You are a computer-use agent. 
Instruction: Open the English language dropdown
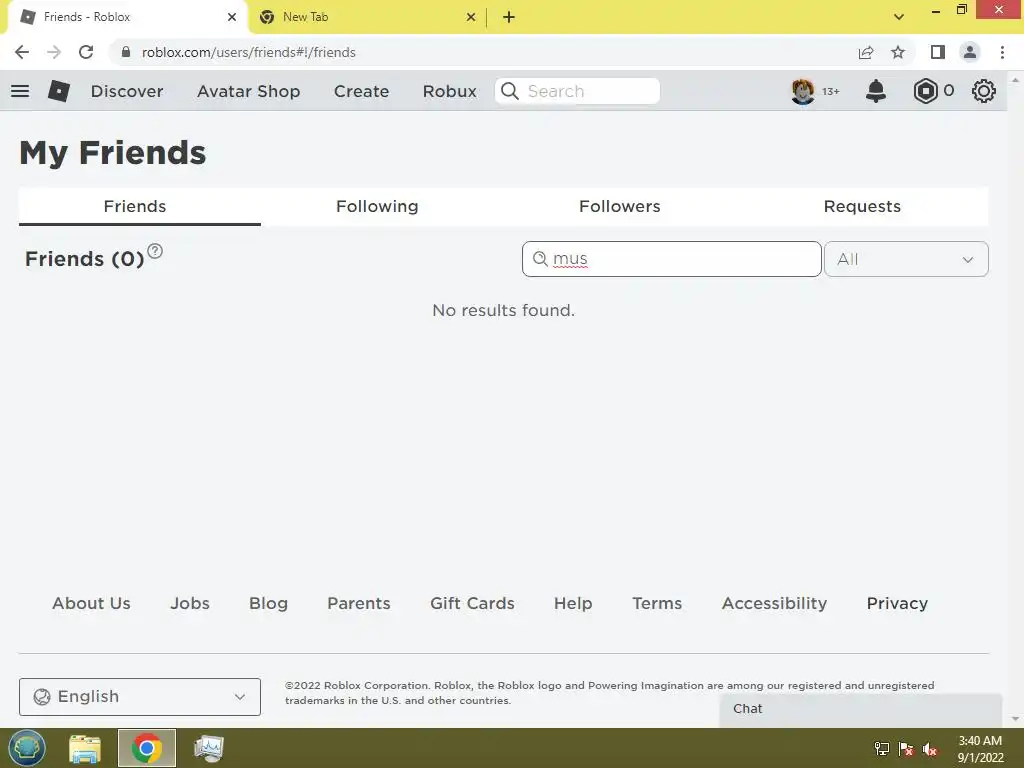point(140,697)
